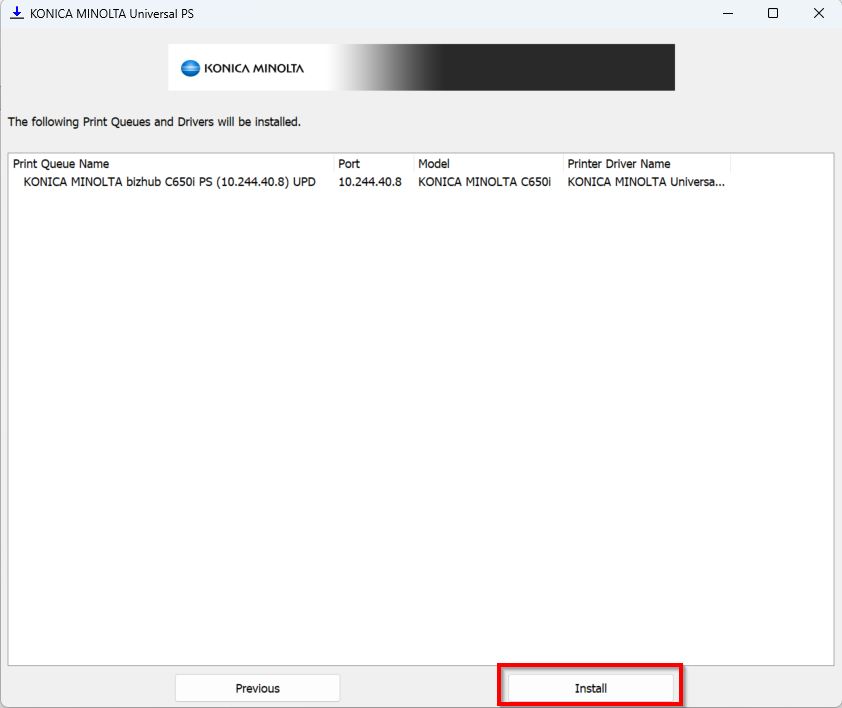Maximize the installer window
Screen dimensions: 842x708
point(773,13)
